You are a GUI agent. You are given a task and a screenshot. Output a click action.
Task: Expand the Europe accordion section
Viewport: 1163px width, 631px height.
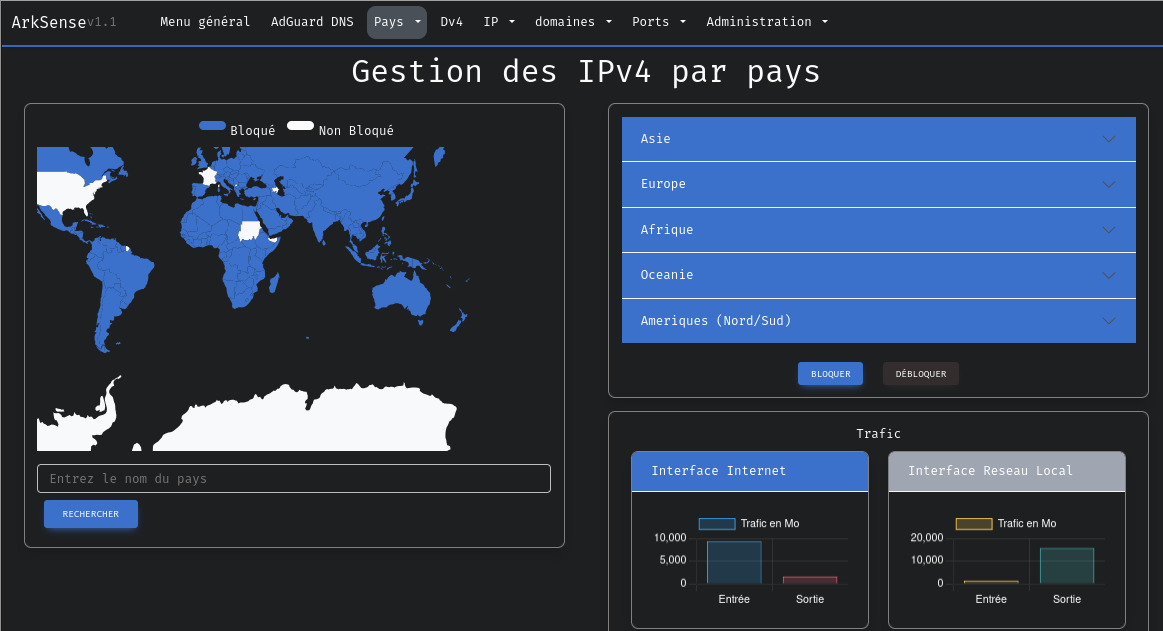click(878, 184)
